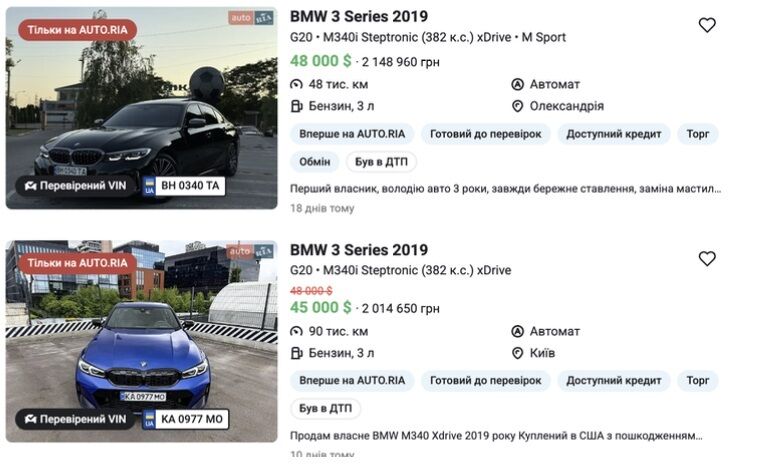The width and height of the screenshot is (758, 464).
Task: Favorite the 45 000 $ BMW listing heart
Action: [x=707, y=259]
